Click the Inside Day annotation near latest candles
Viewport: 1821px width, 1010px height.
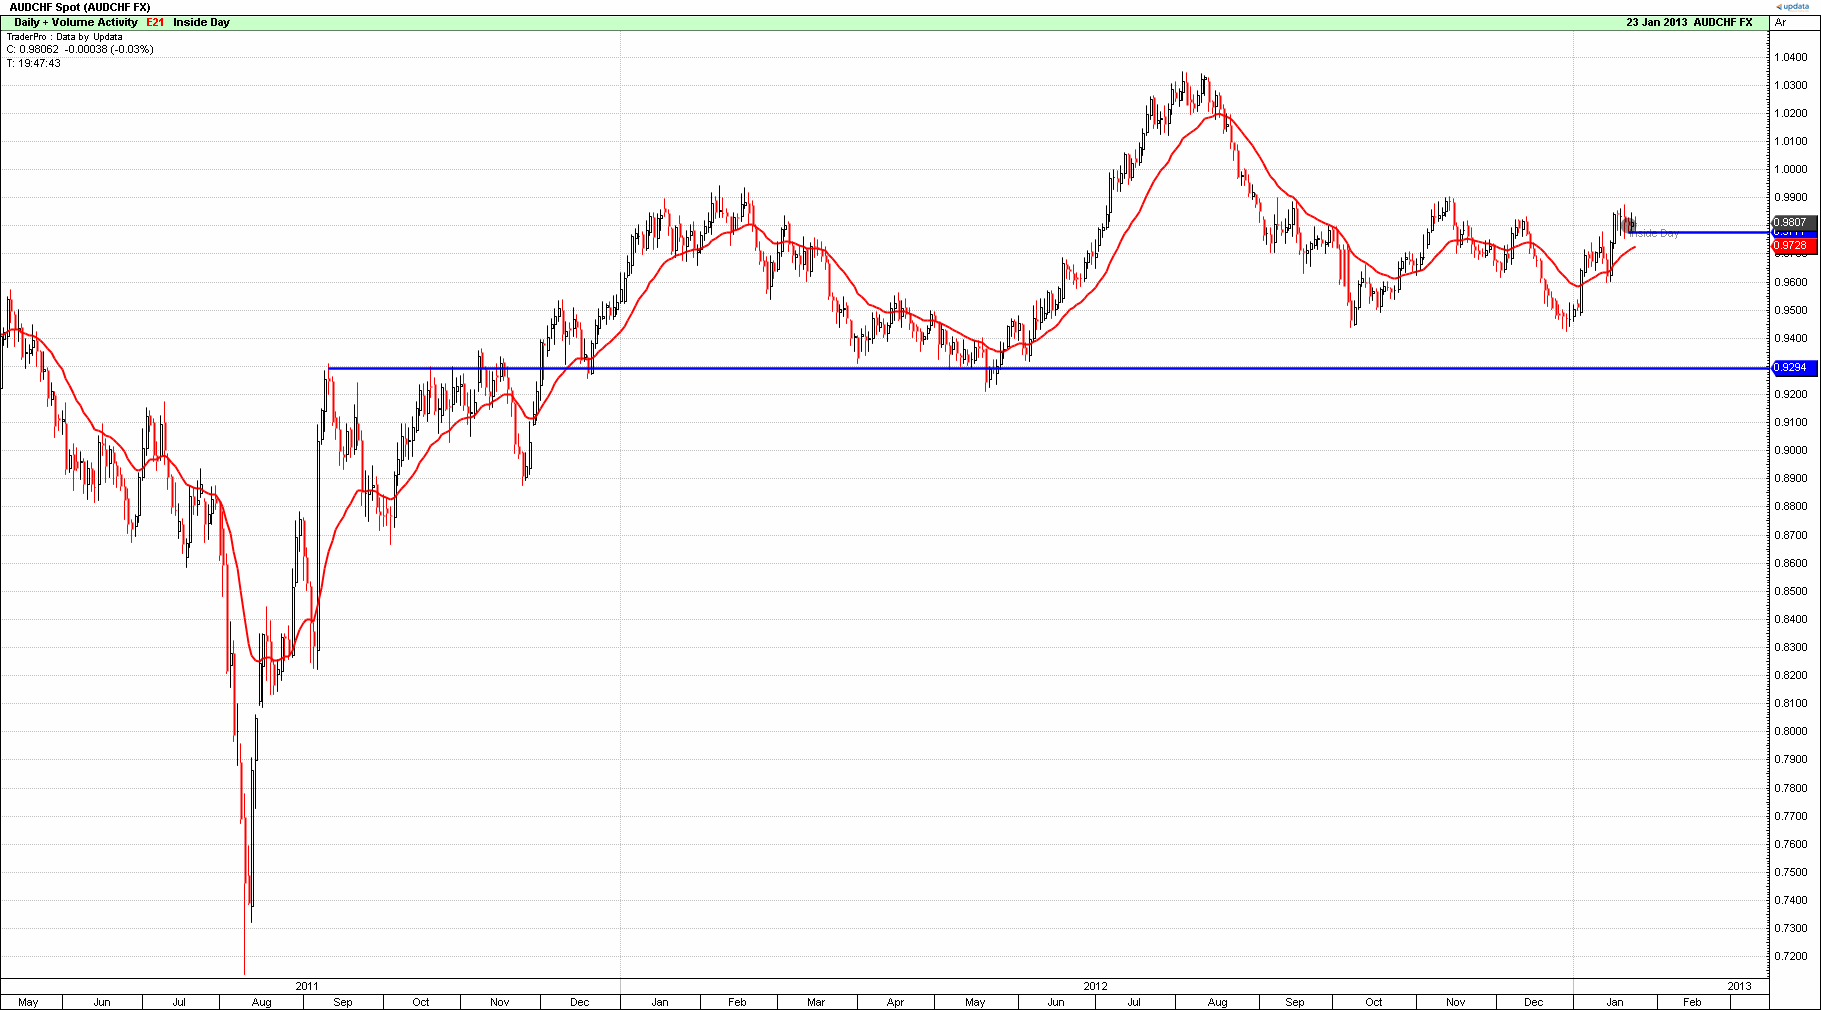[x=1655, y=234]
